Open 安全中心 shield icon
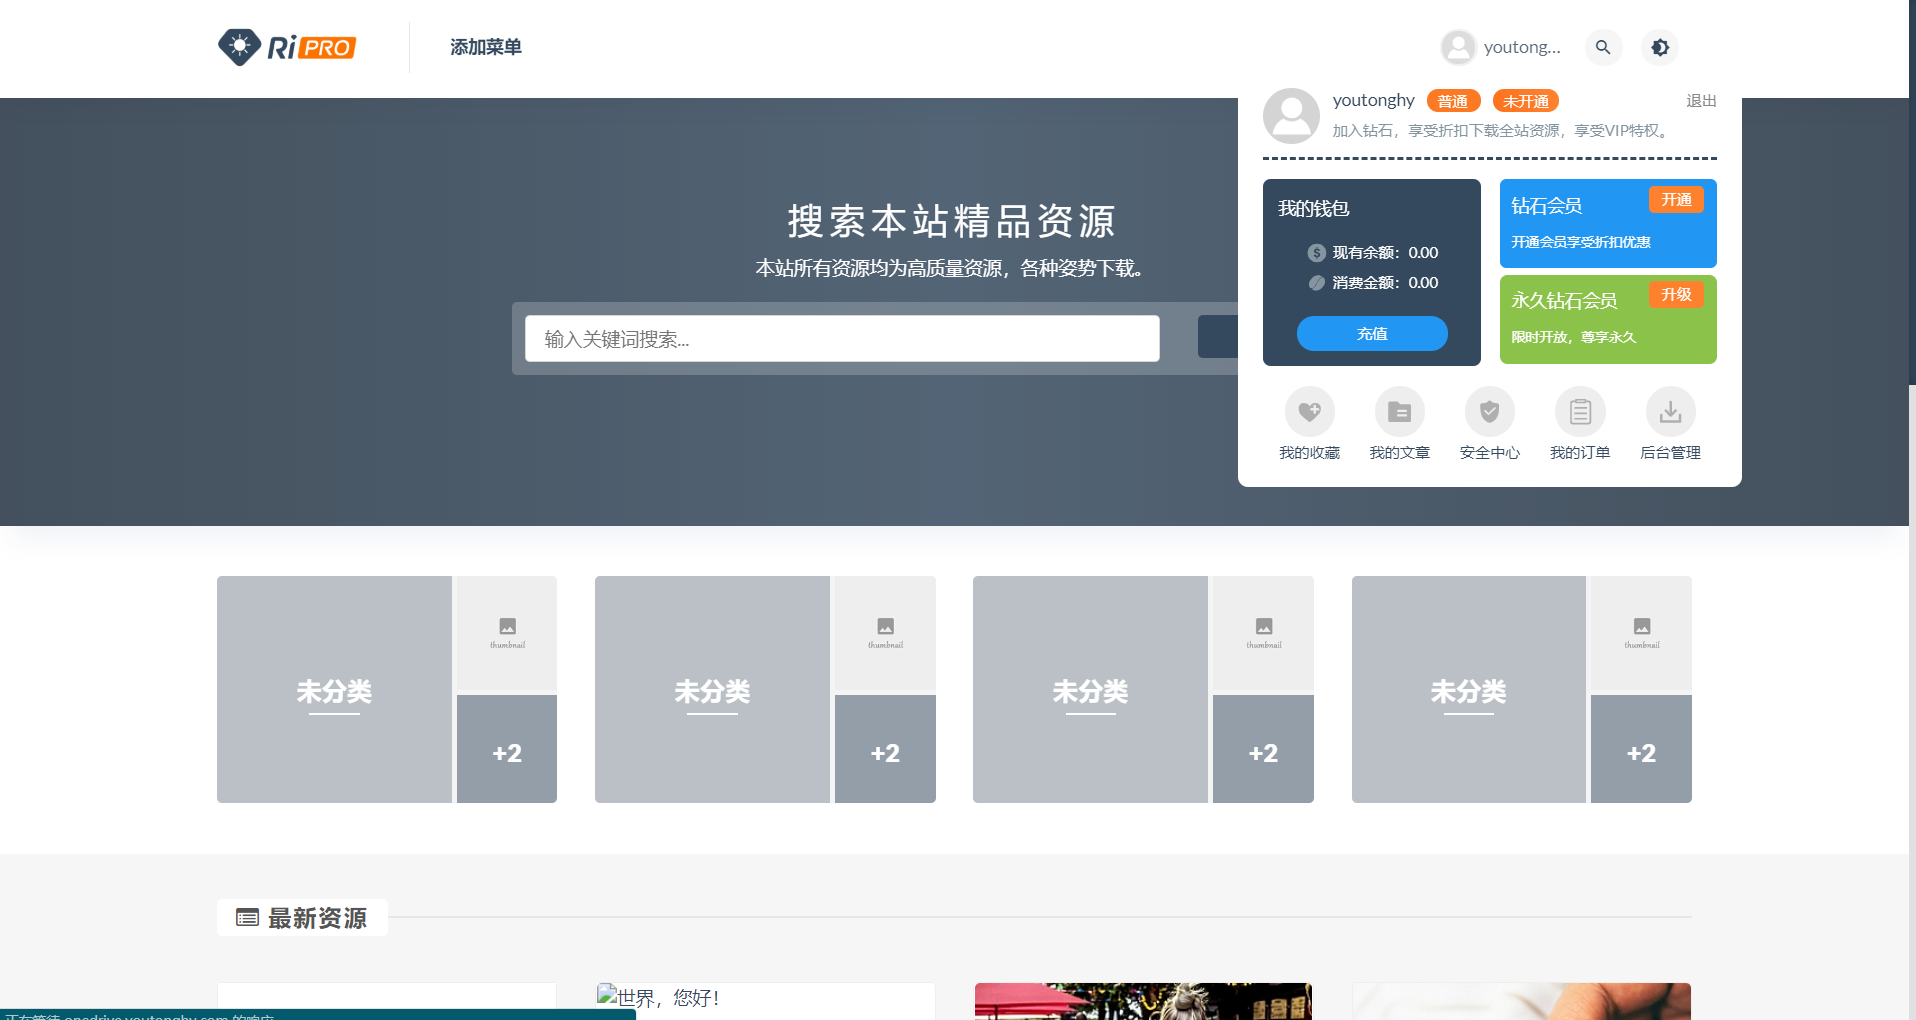The width and height of the screenshot is (1916, 1020). 1490,412
